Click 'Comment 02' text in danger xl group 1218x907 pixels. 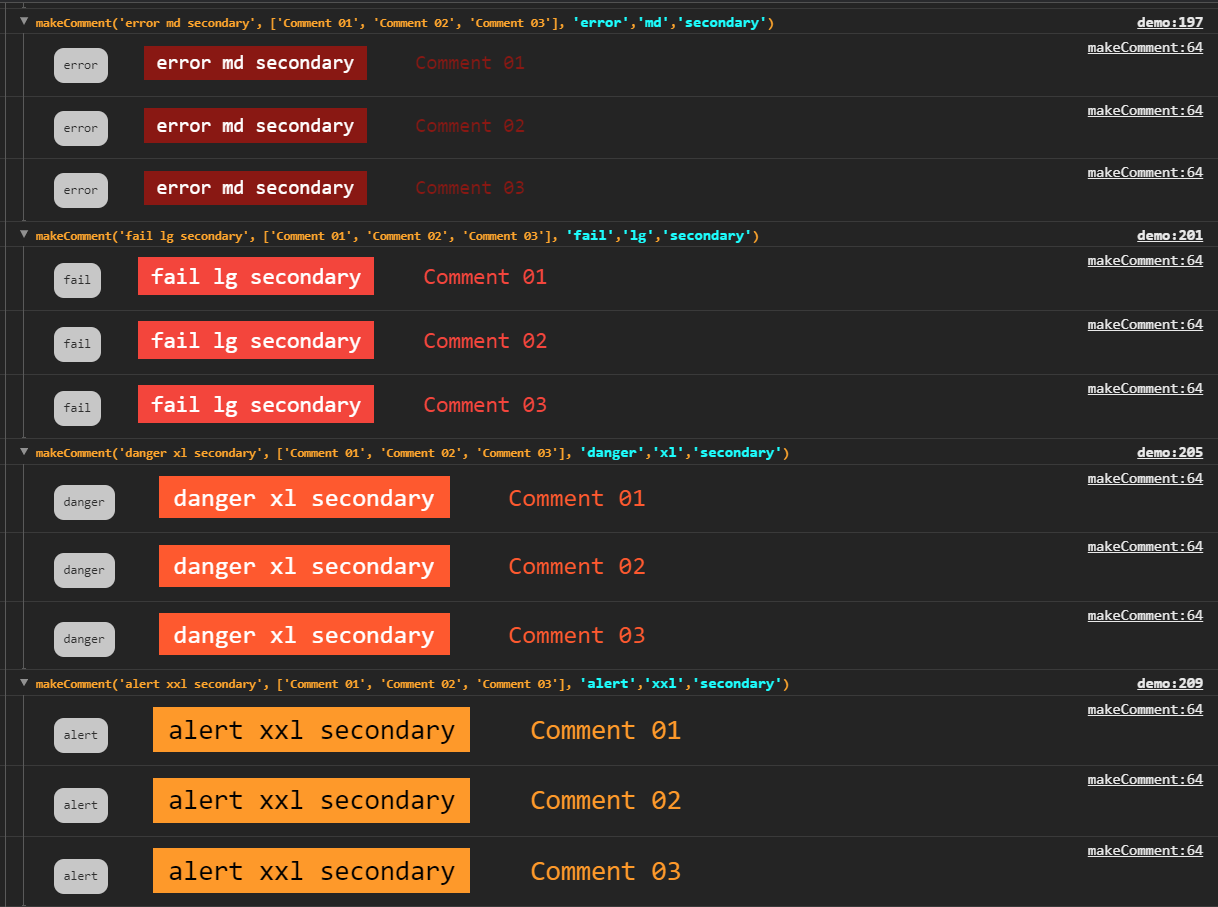pyautogui.click(x=577, y=566)
